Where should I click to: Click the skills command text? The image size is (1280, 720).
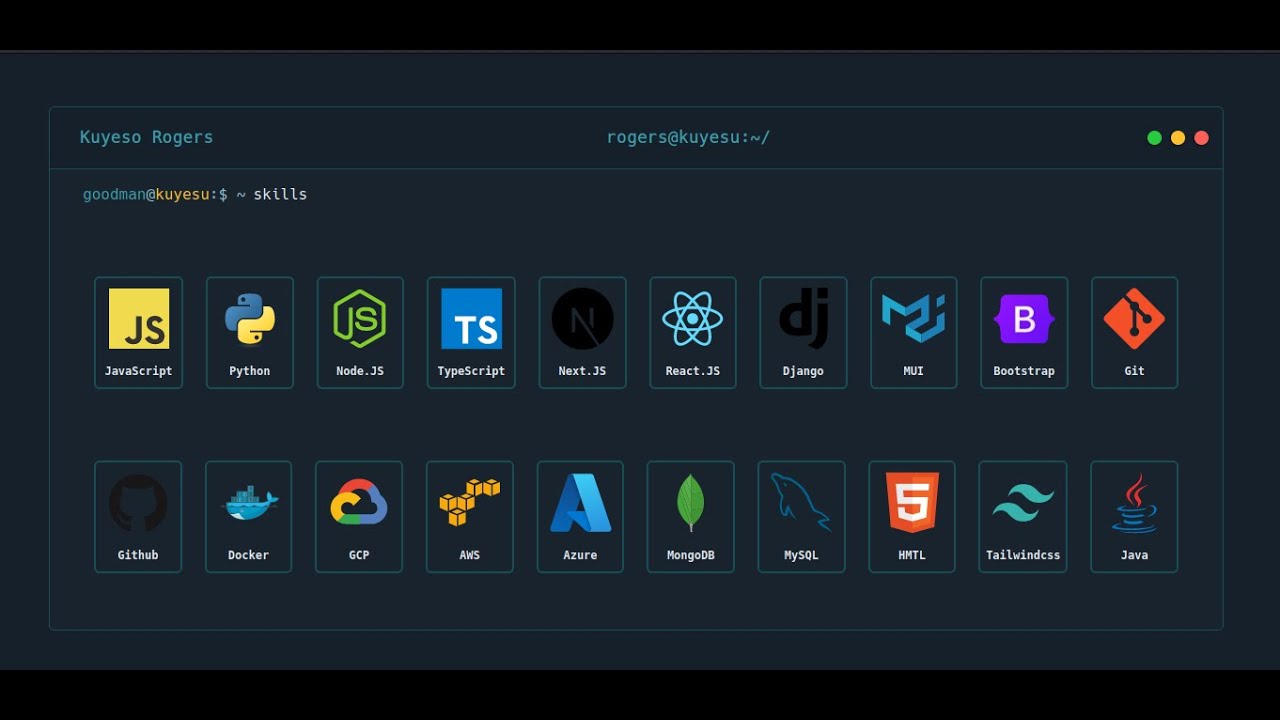coord(280,194)
